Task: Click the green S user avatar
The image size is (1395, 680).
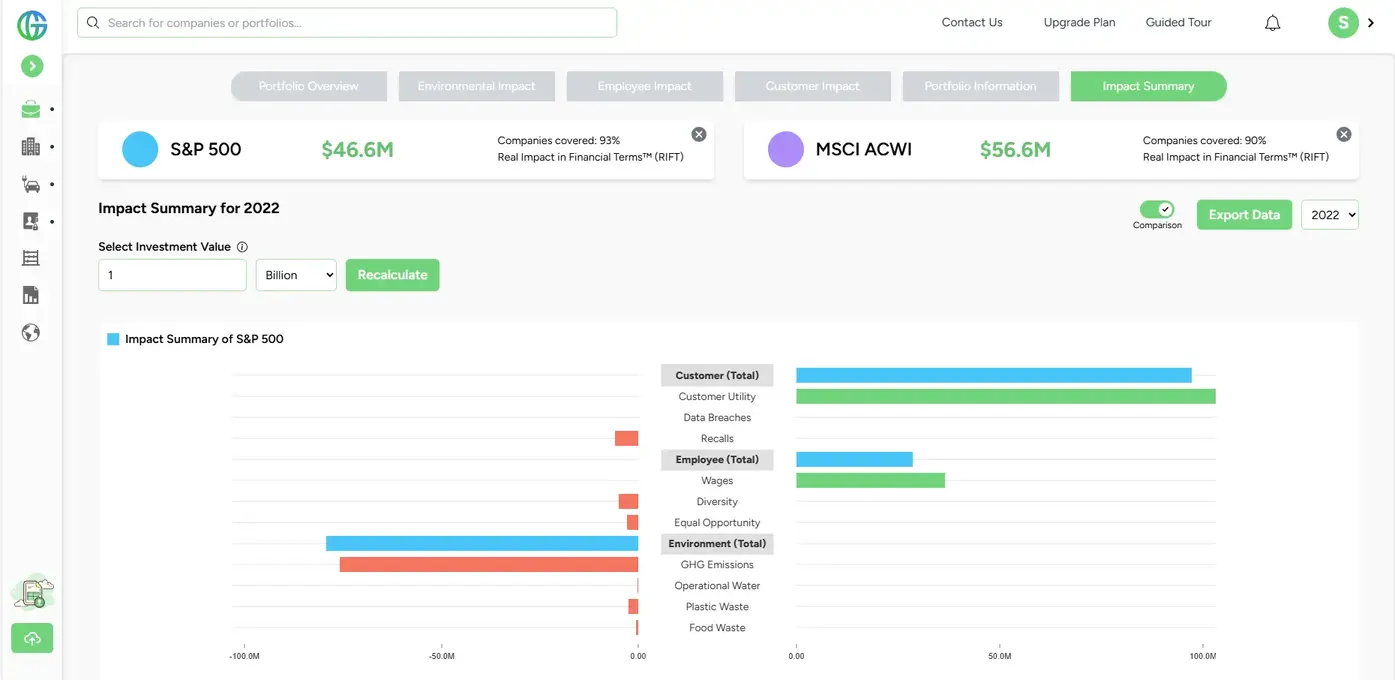Action: click(1343, 23)
